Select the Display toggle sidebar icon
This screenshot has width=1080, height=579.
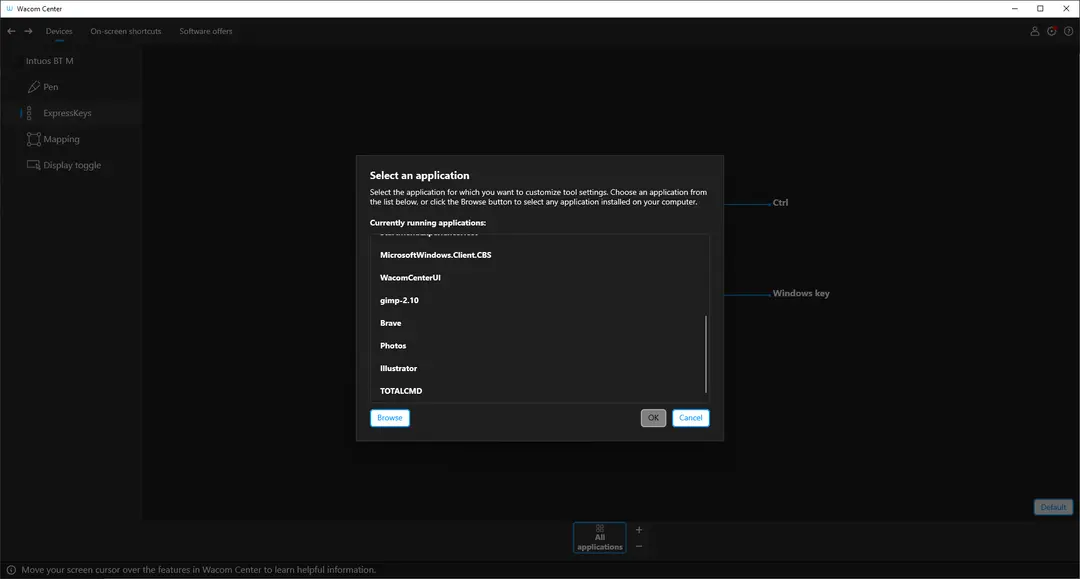click(33, 165)
